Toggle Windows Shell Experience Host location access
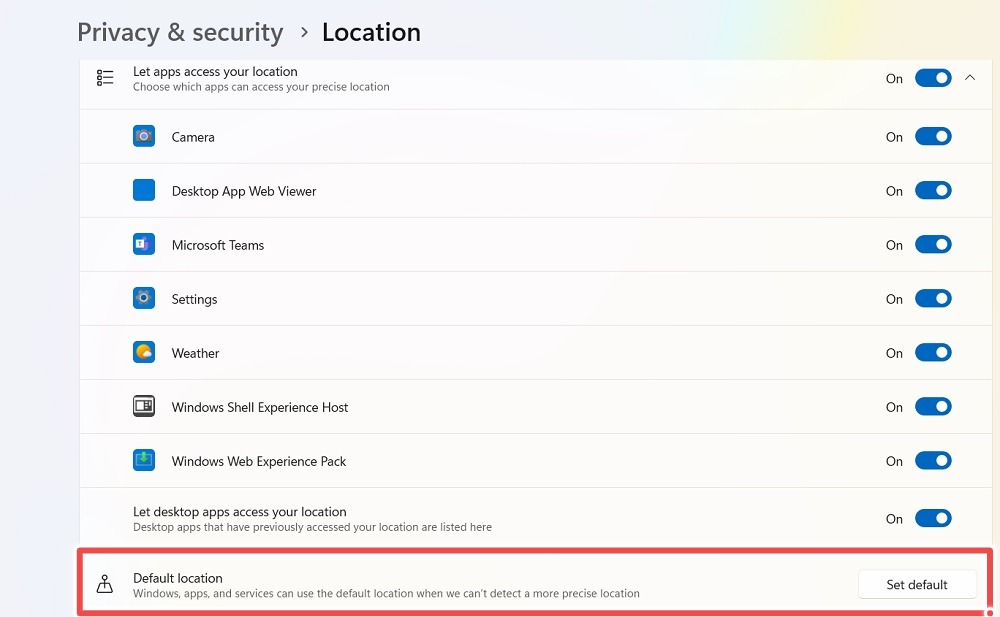Screen dimensions: 1000x617 (933, 406)
